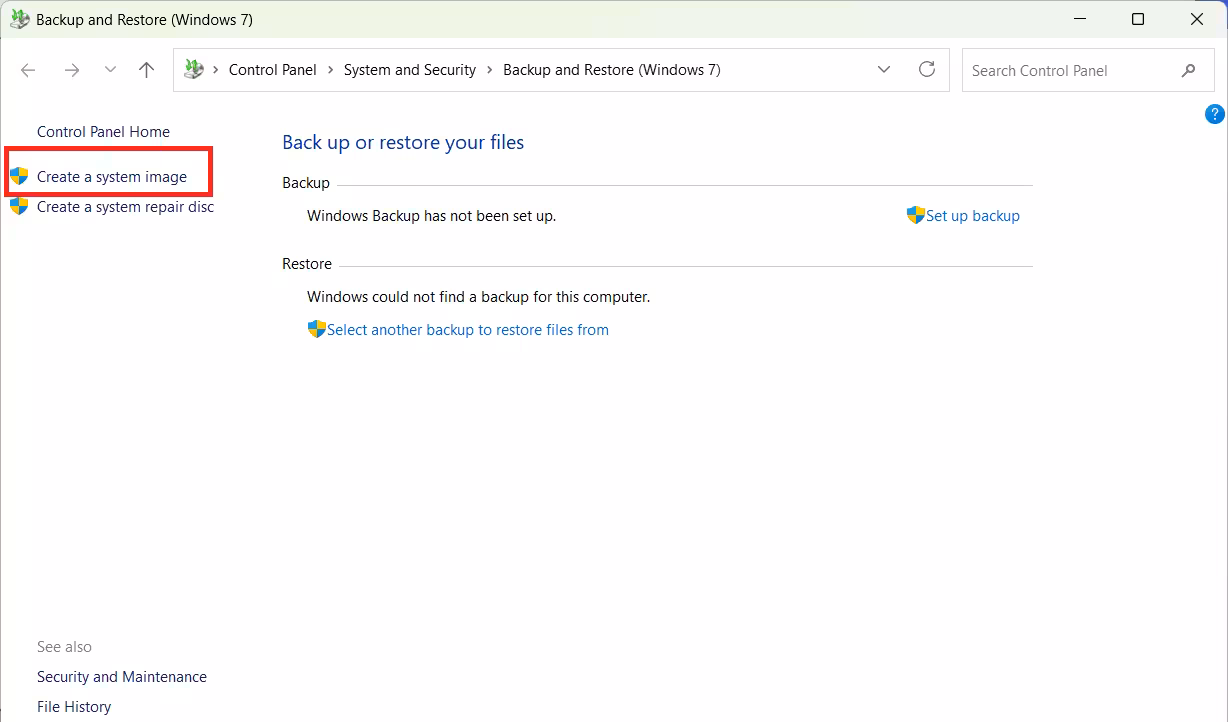
Task: Minimize the Backup and Restore window
Action: click(1080, 19)
